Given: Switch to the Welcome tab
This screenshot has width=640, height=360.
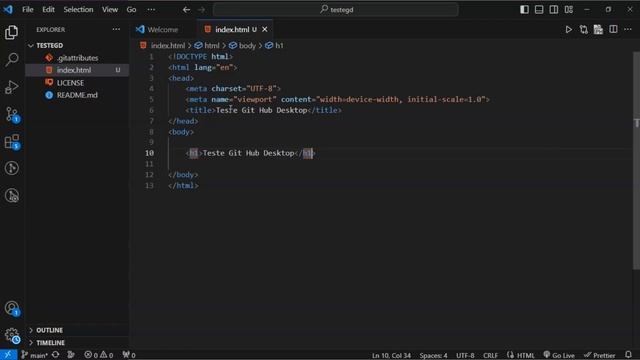Looking at the screenshot, I should pos(162,29).
